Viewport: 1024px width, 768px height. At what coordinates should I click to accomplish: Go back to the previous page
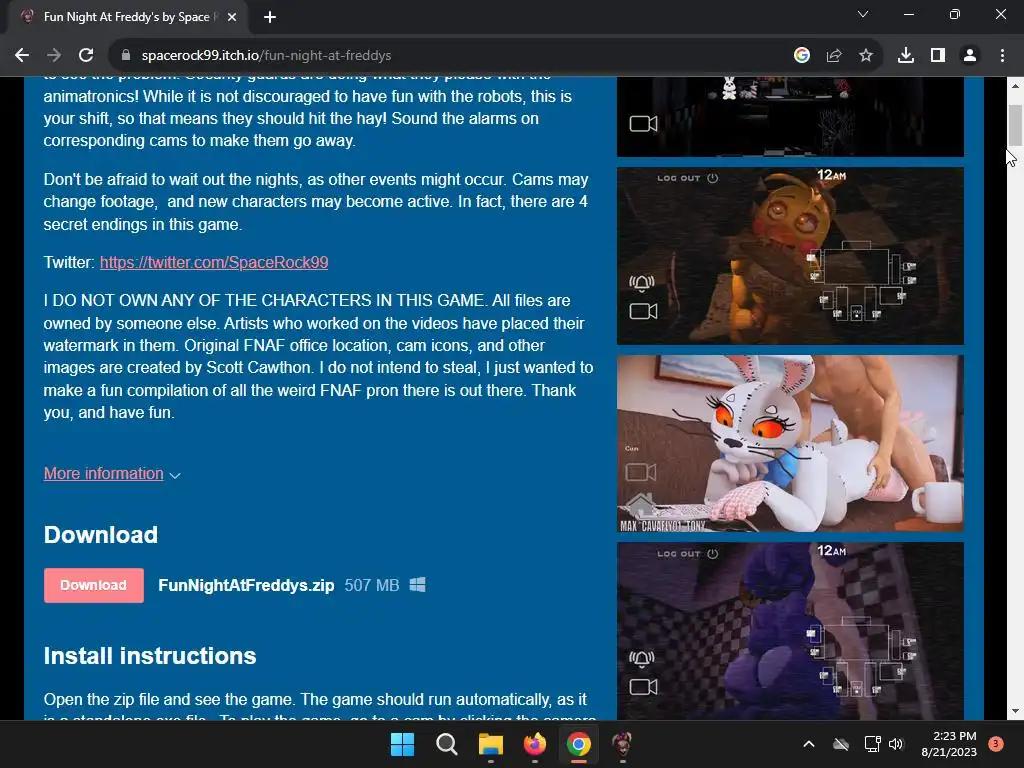click(22, 56)
